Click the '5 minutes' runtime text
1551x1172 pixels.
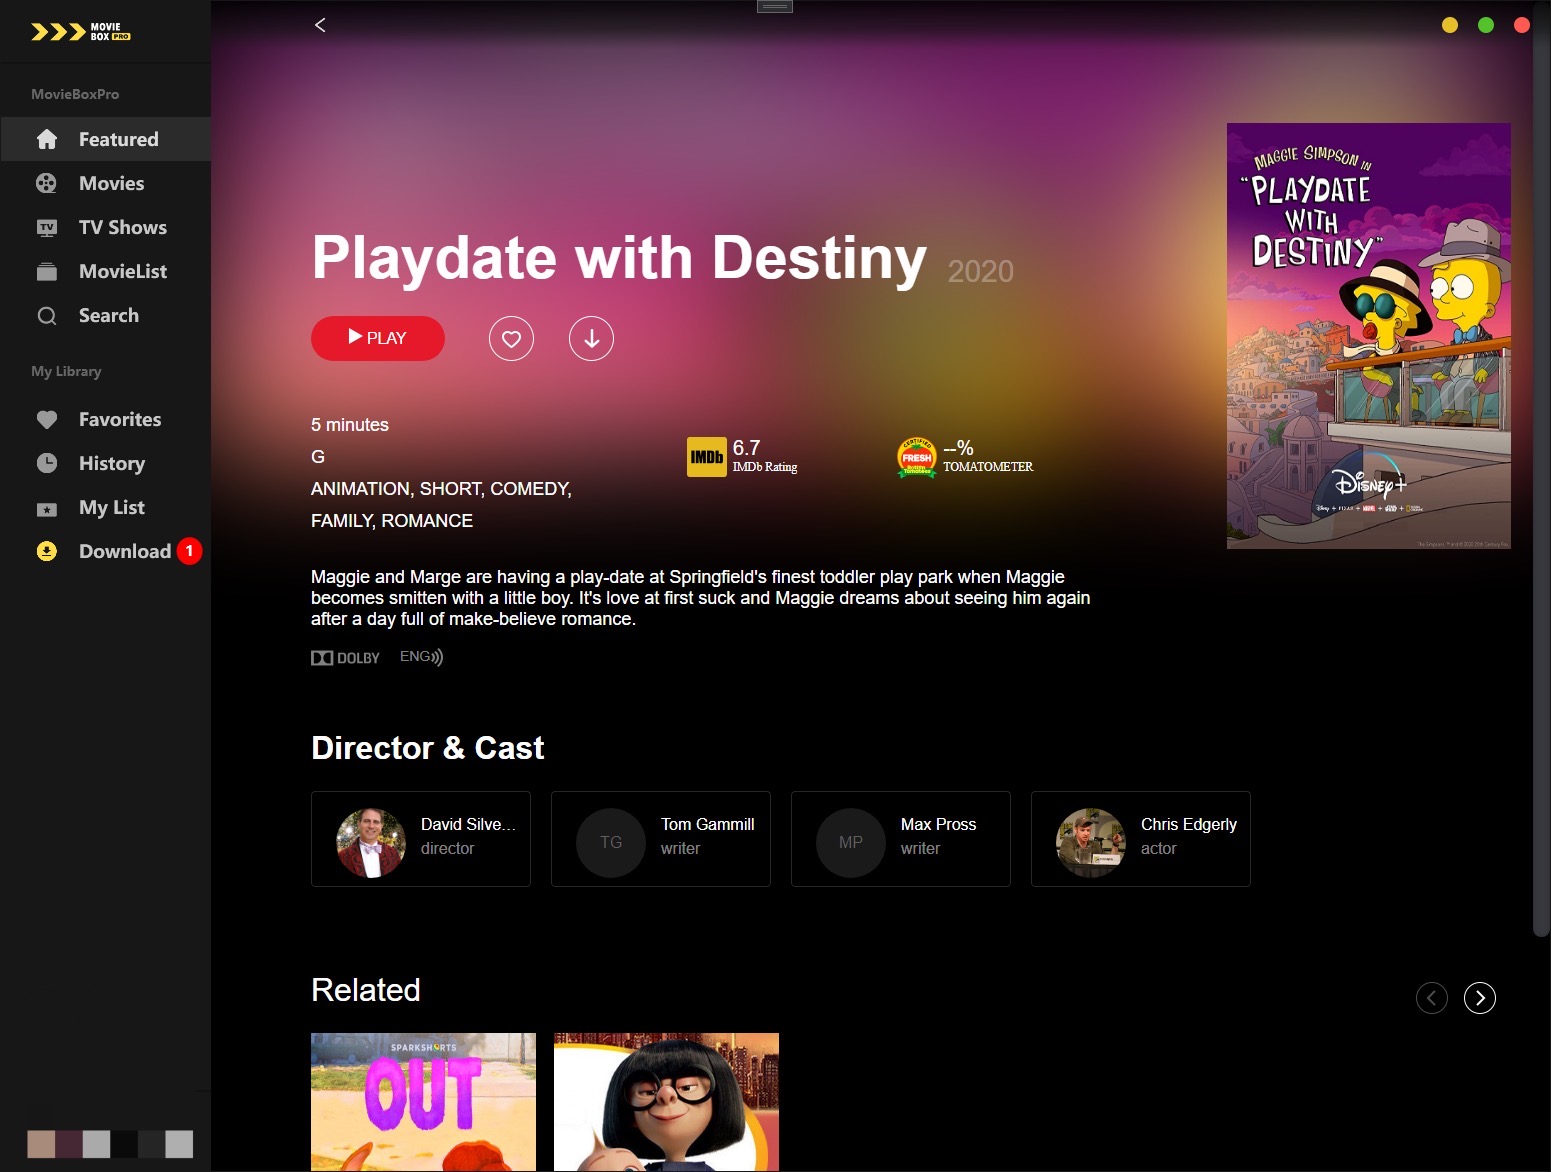[x=350, y=425]
